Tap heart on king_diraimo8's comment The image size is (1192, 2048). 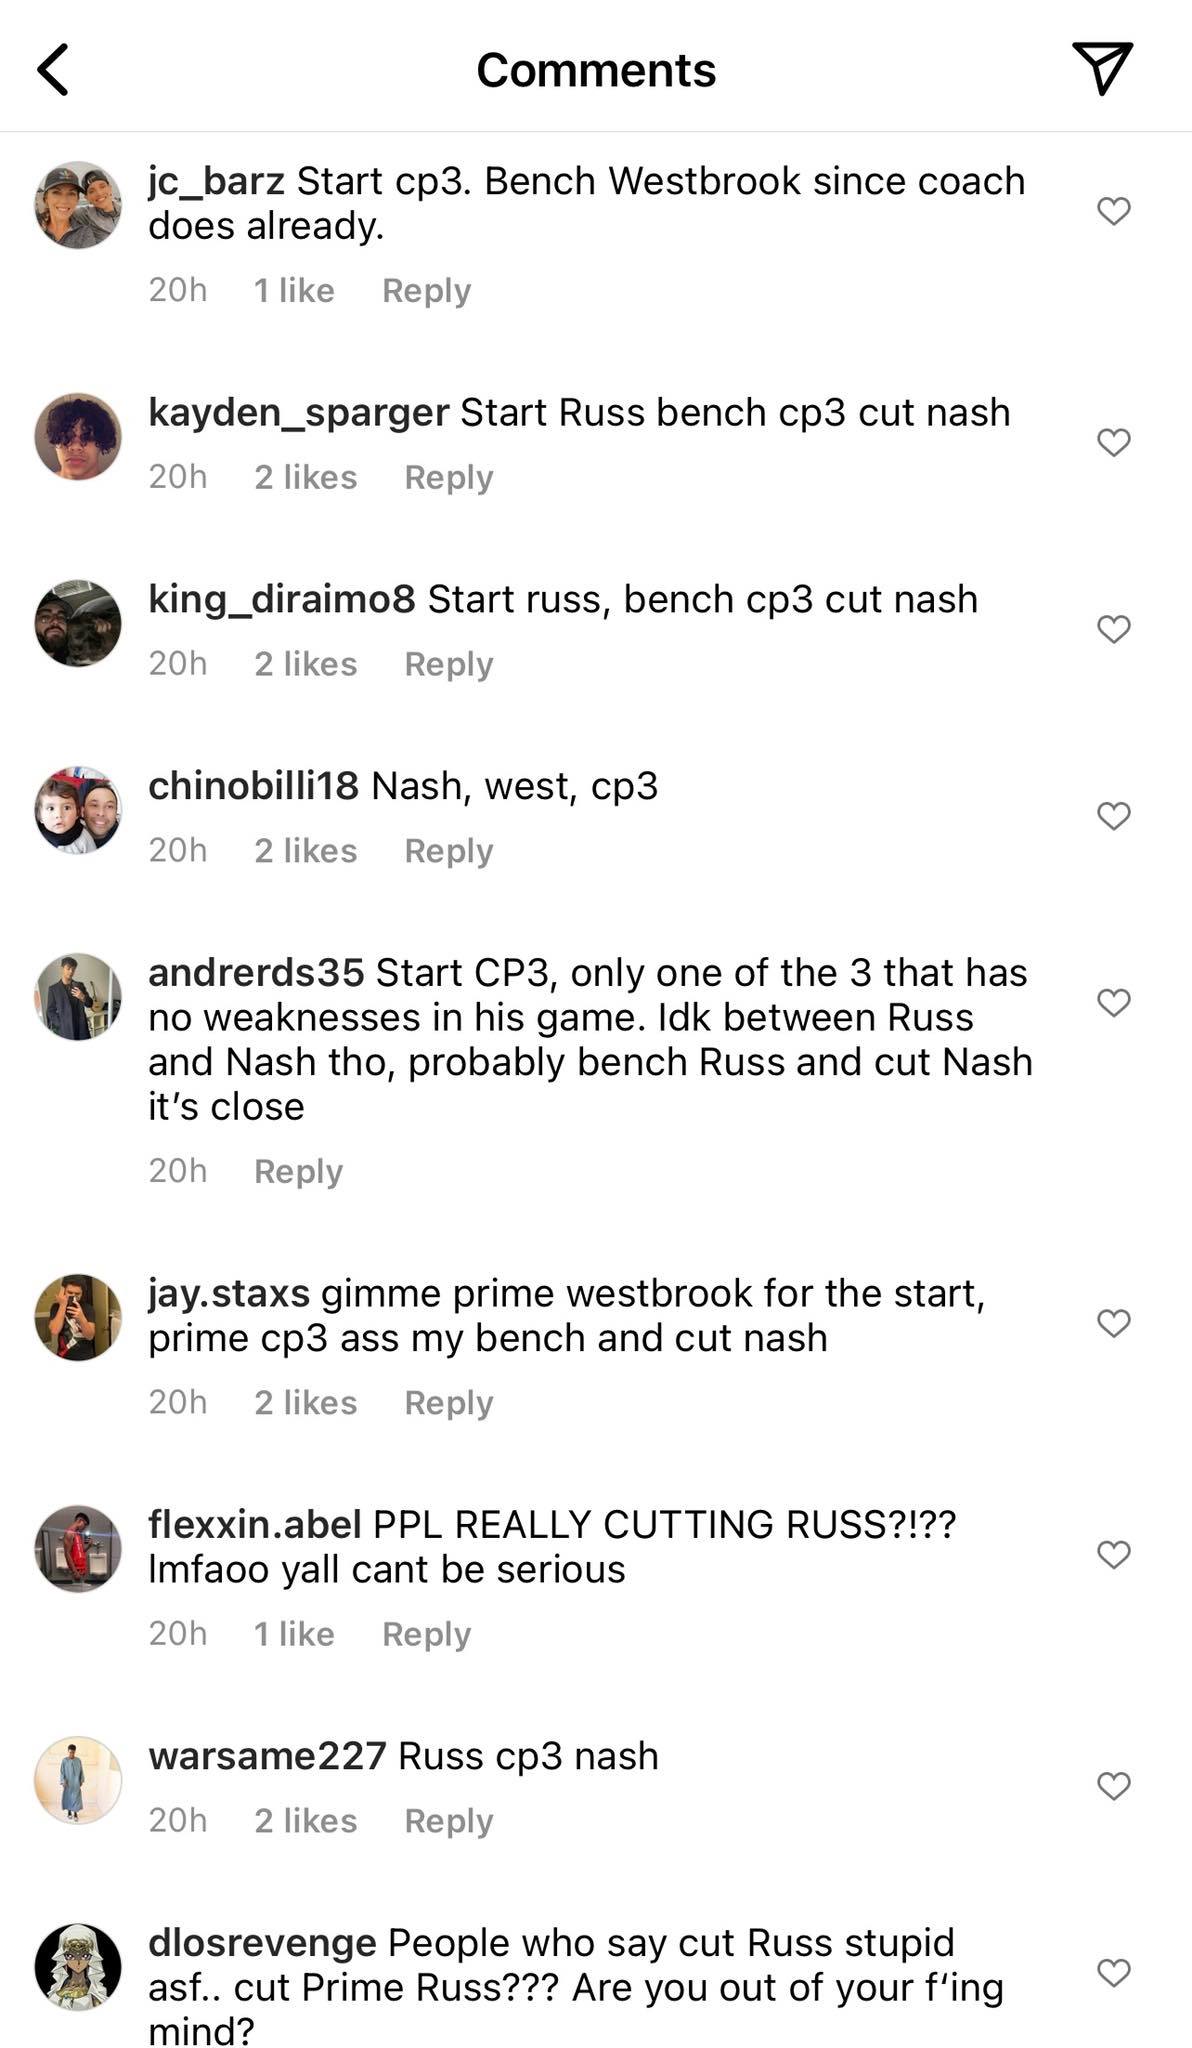point(1113,629)
